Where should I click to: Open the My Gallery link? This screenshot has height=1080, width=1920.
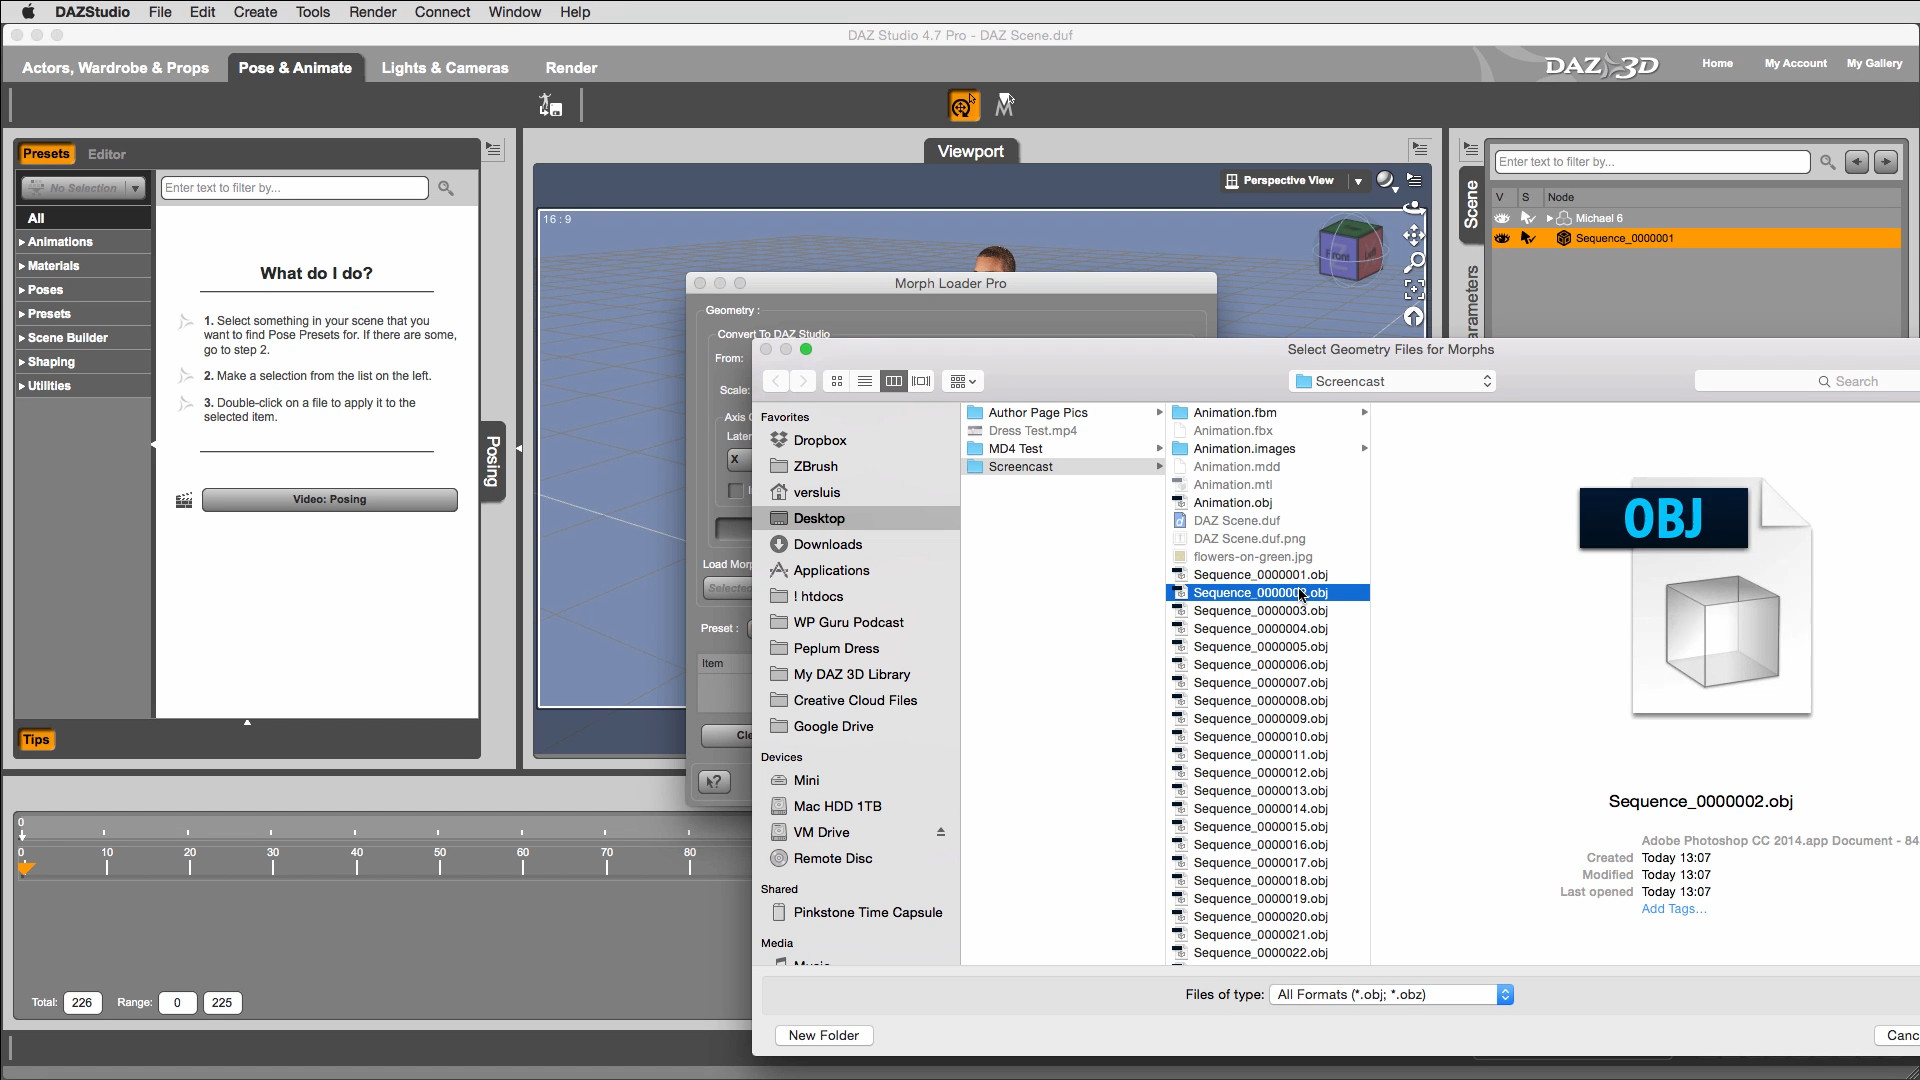1874,63
